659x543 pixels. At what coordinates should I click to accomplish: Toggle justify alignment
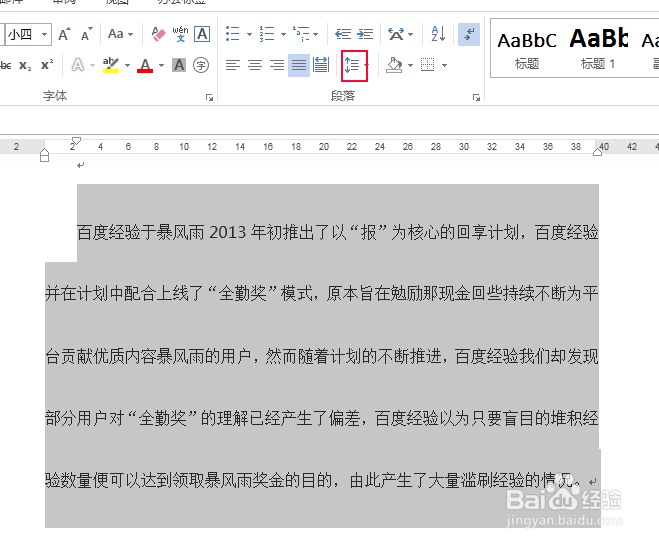tap(299, 65)
